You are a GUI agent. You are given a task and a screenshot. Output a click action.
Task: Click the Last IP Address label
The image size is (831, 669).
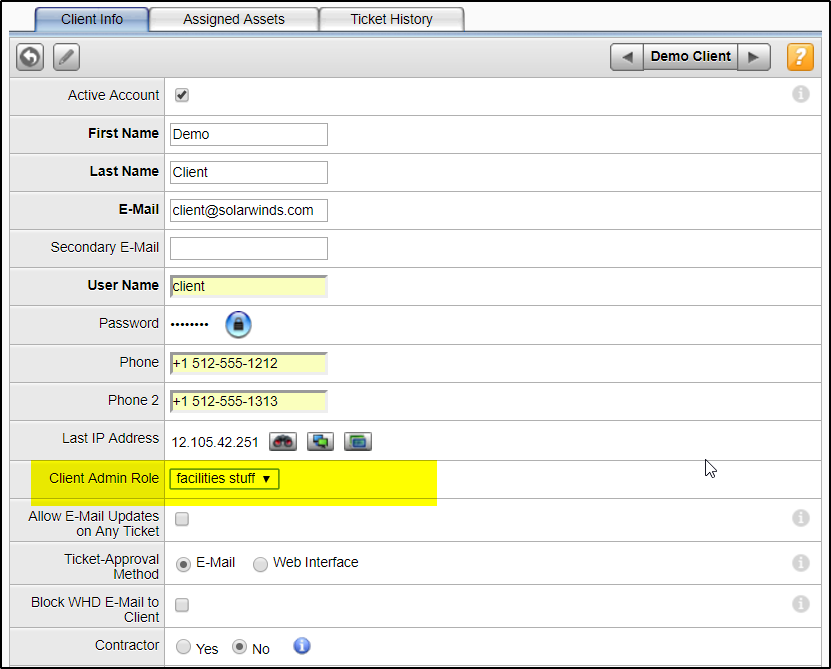110,438
